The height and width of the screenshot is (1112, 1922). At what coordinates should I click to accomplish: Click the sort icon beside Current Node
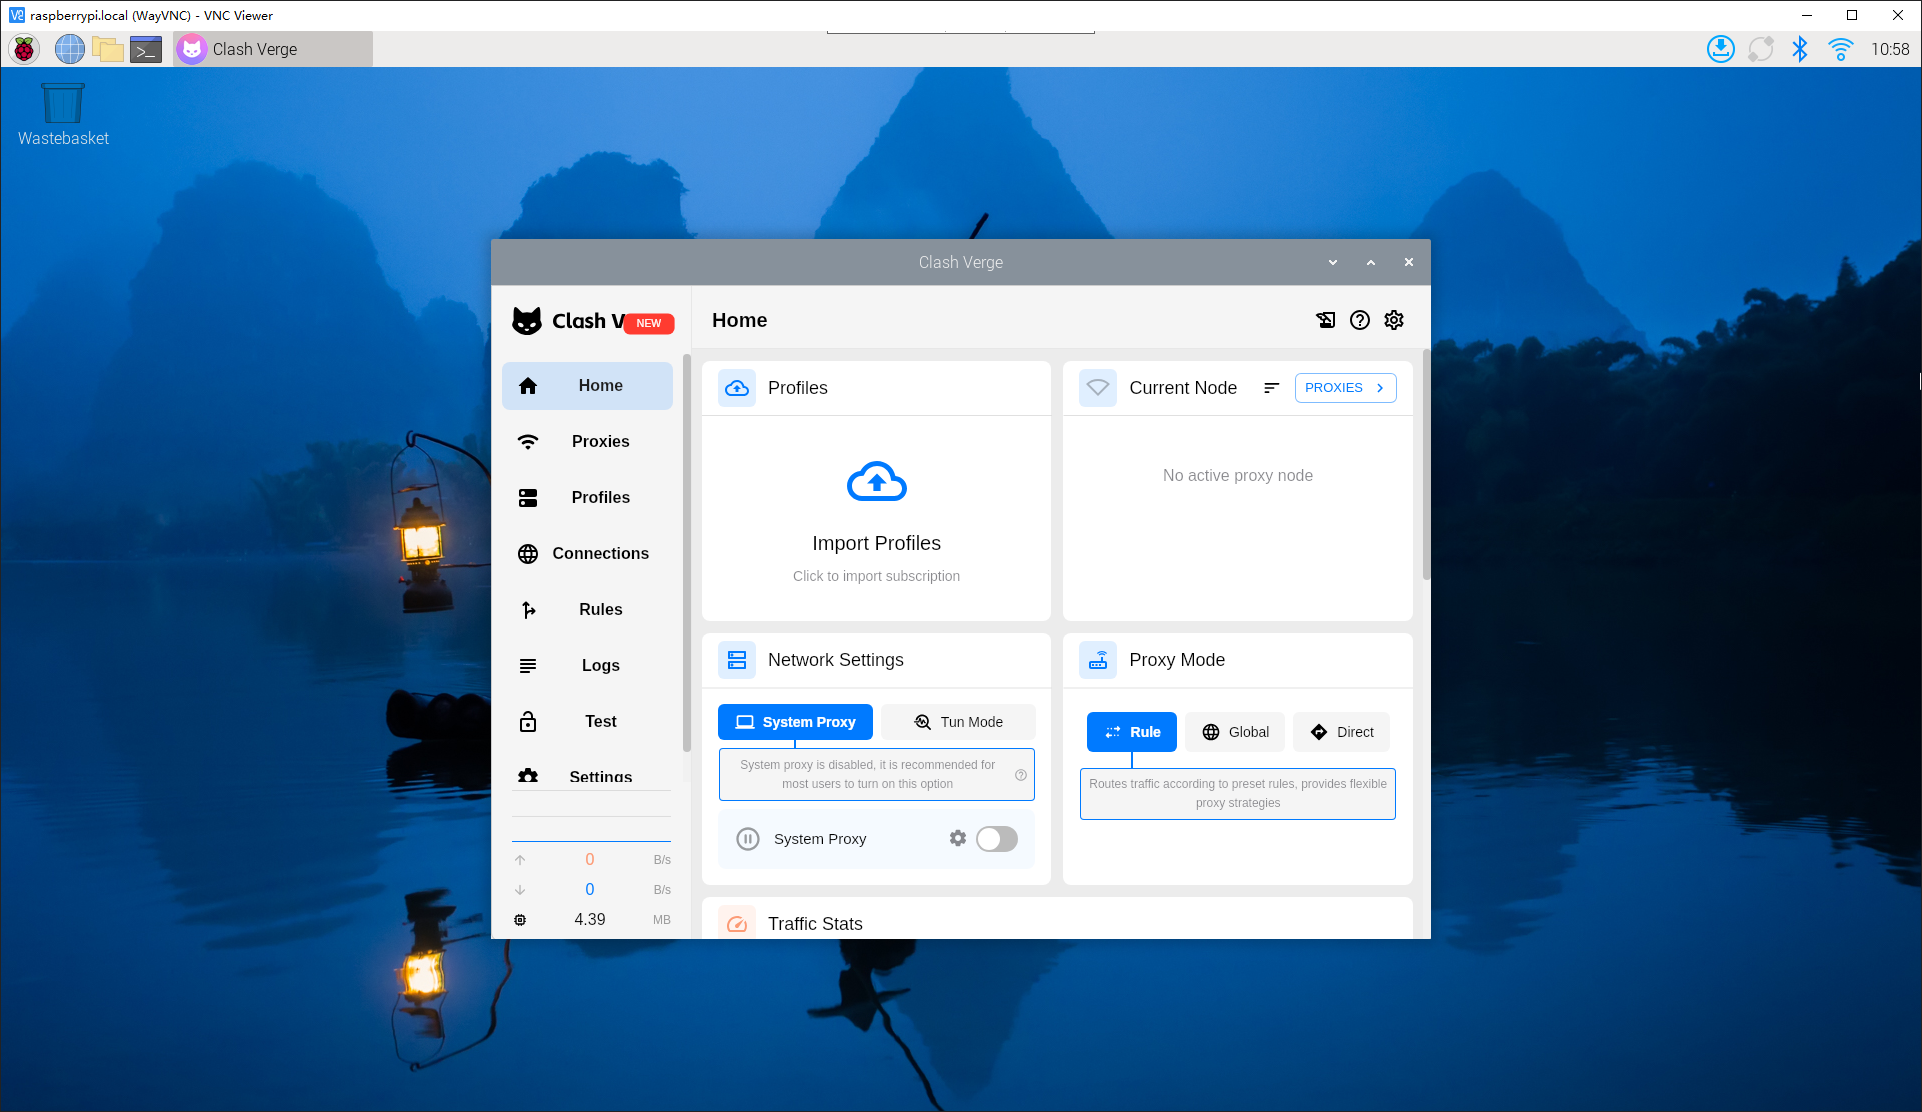(1271, 388)
